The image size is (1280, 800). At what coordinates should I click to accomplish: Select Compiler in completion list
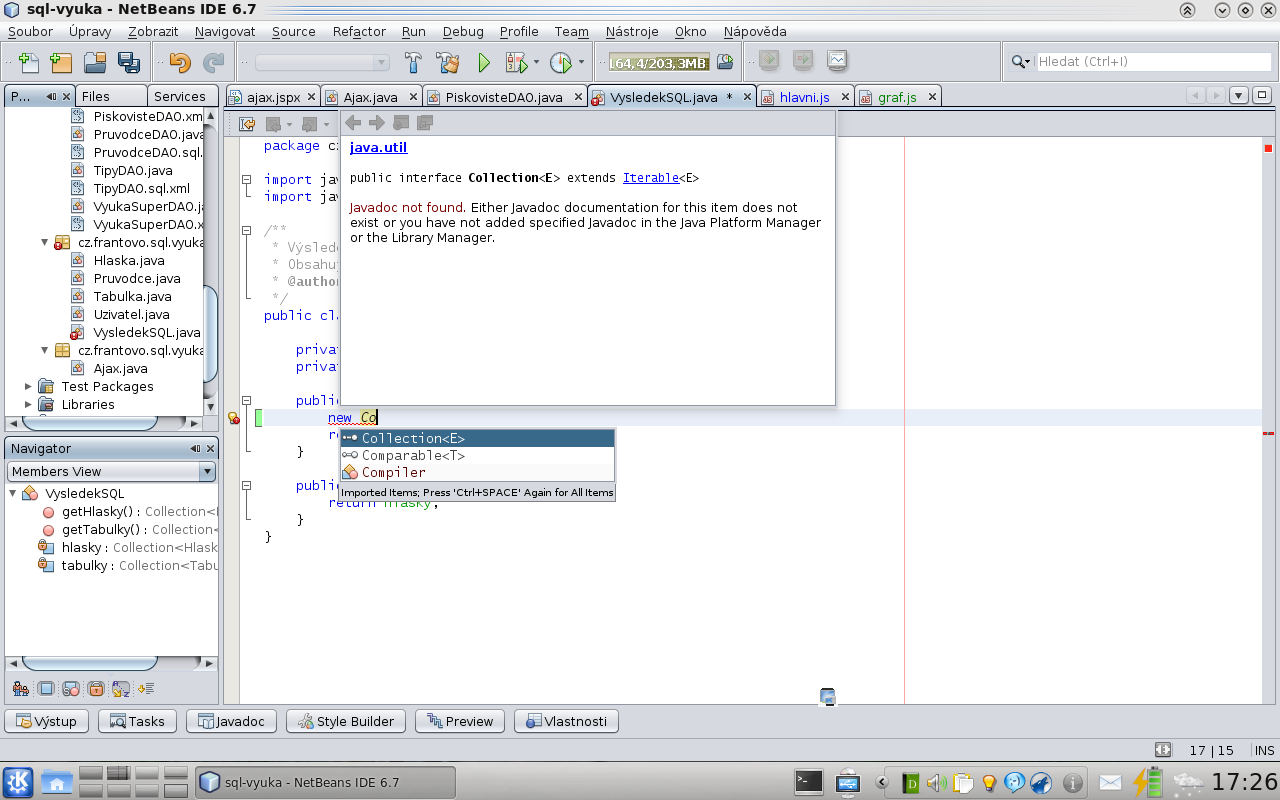pos(477,472)
